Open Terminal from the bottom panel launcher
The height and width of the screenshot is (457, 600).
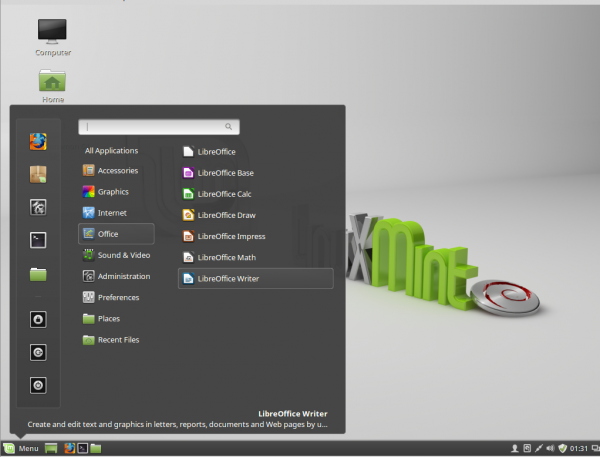click(83, 448)
